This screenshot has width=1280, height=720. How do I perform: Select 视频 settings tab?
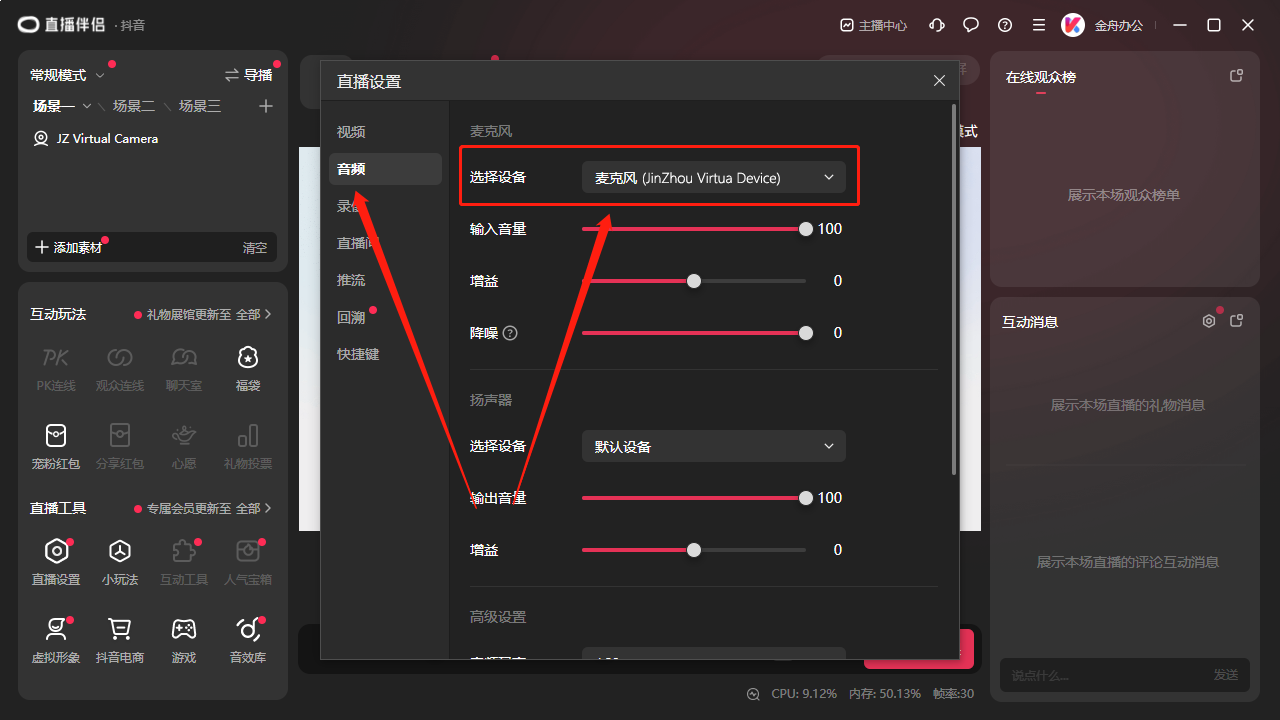click(x=385, y=132)
